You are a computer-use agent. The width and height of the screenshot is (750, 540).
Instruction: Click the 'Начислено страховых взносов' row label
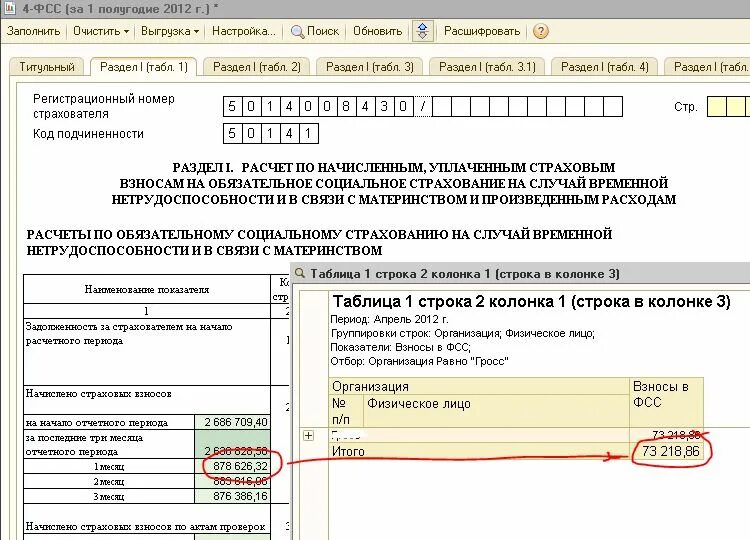[99, 394]
